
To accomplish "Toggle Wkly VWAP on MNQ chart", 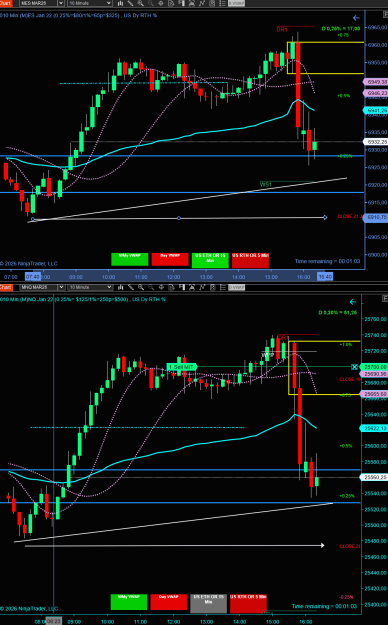I will point(129,602).
